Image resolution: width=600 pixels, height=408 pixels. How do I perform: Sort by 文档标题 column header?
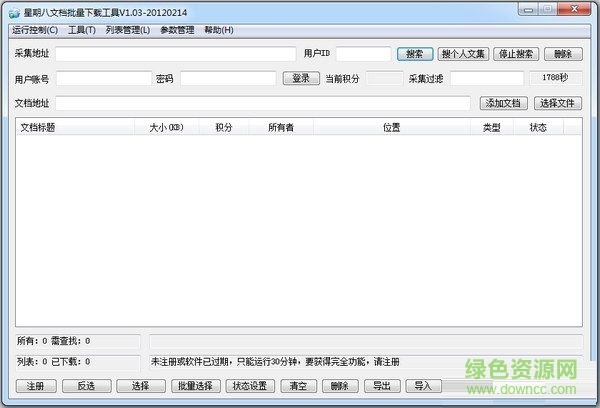tap(75, 127)
